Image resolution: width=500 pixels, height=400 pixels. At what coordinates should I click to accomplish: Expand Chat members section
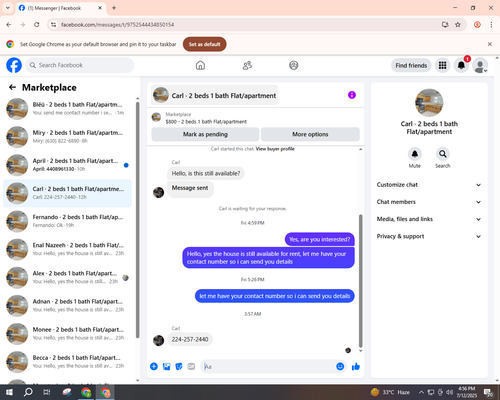click(x=429, y=202)
